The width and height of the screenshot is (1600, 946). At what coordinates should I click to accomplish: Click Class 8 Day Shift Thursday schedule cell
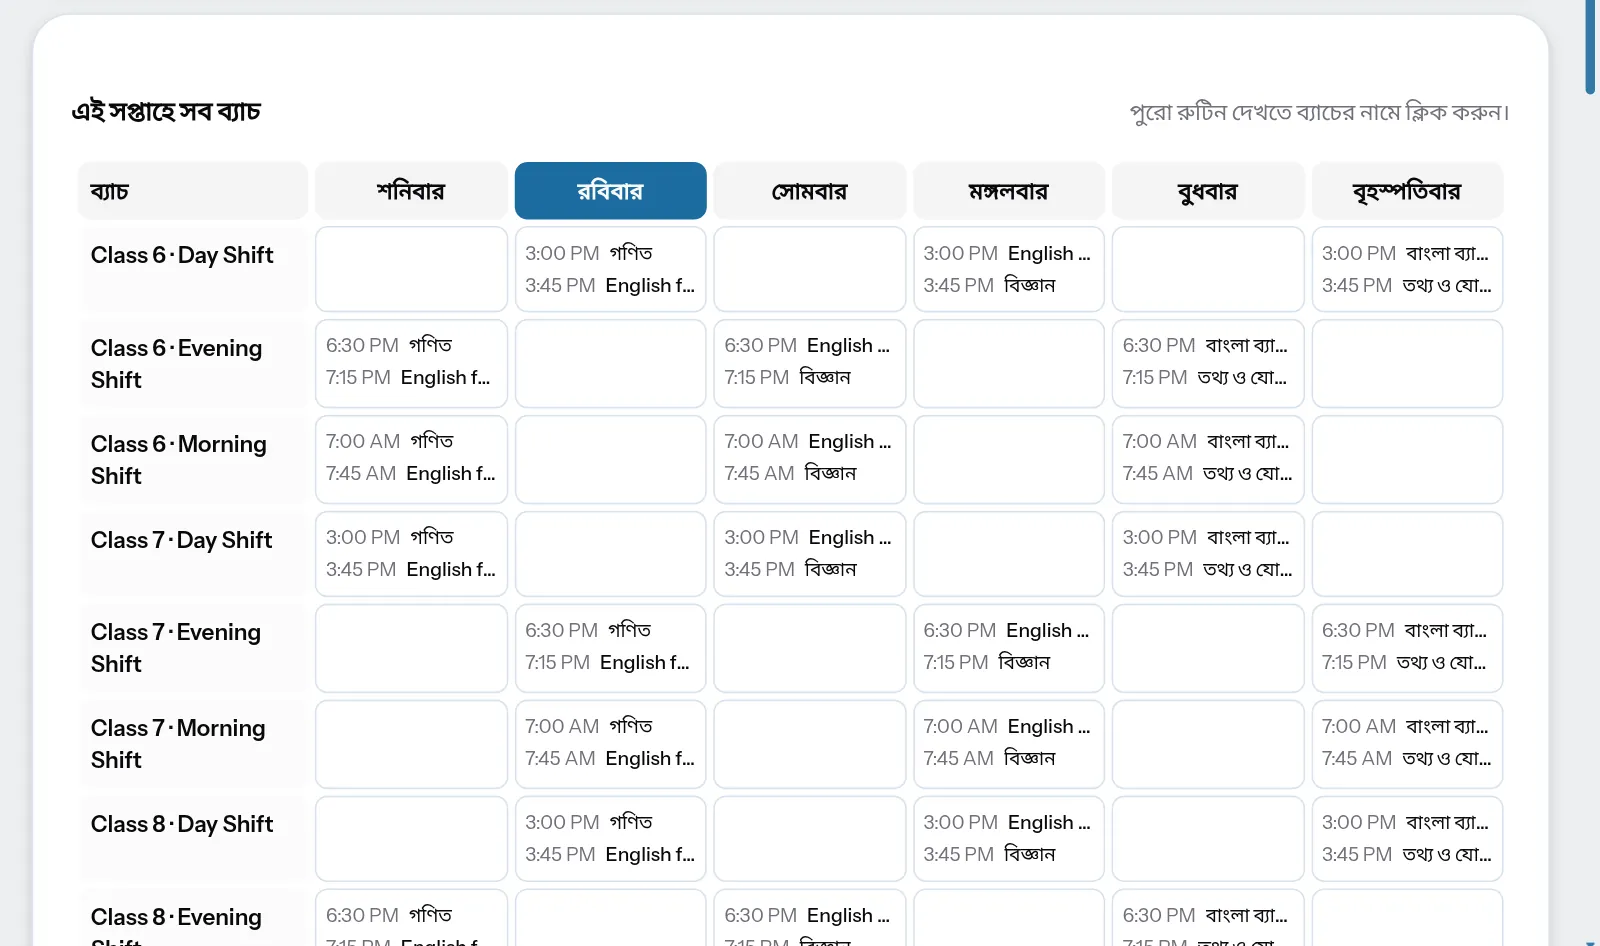[x=1407, y=839]
